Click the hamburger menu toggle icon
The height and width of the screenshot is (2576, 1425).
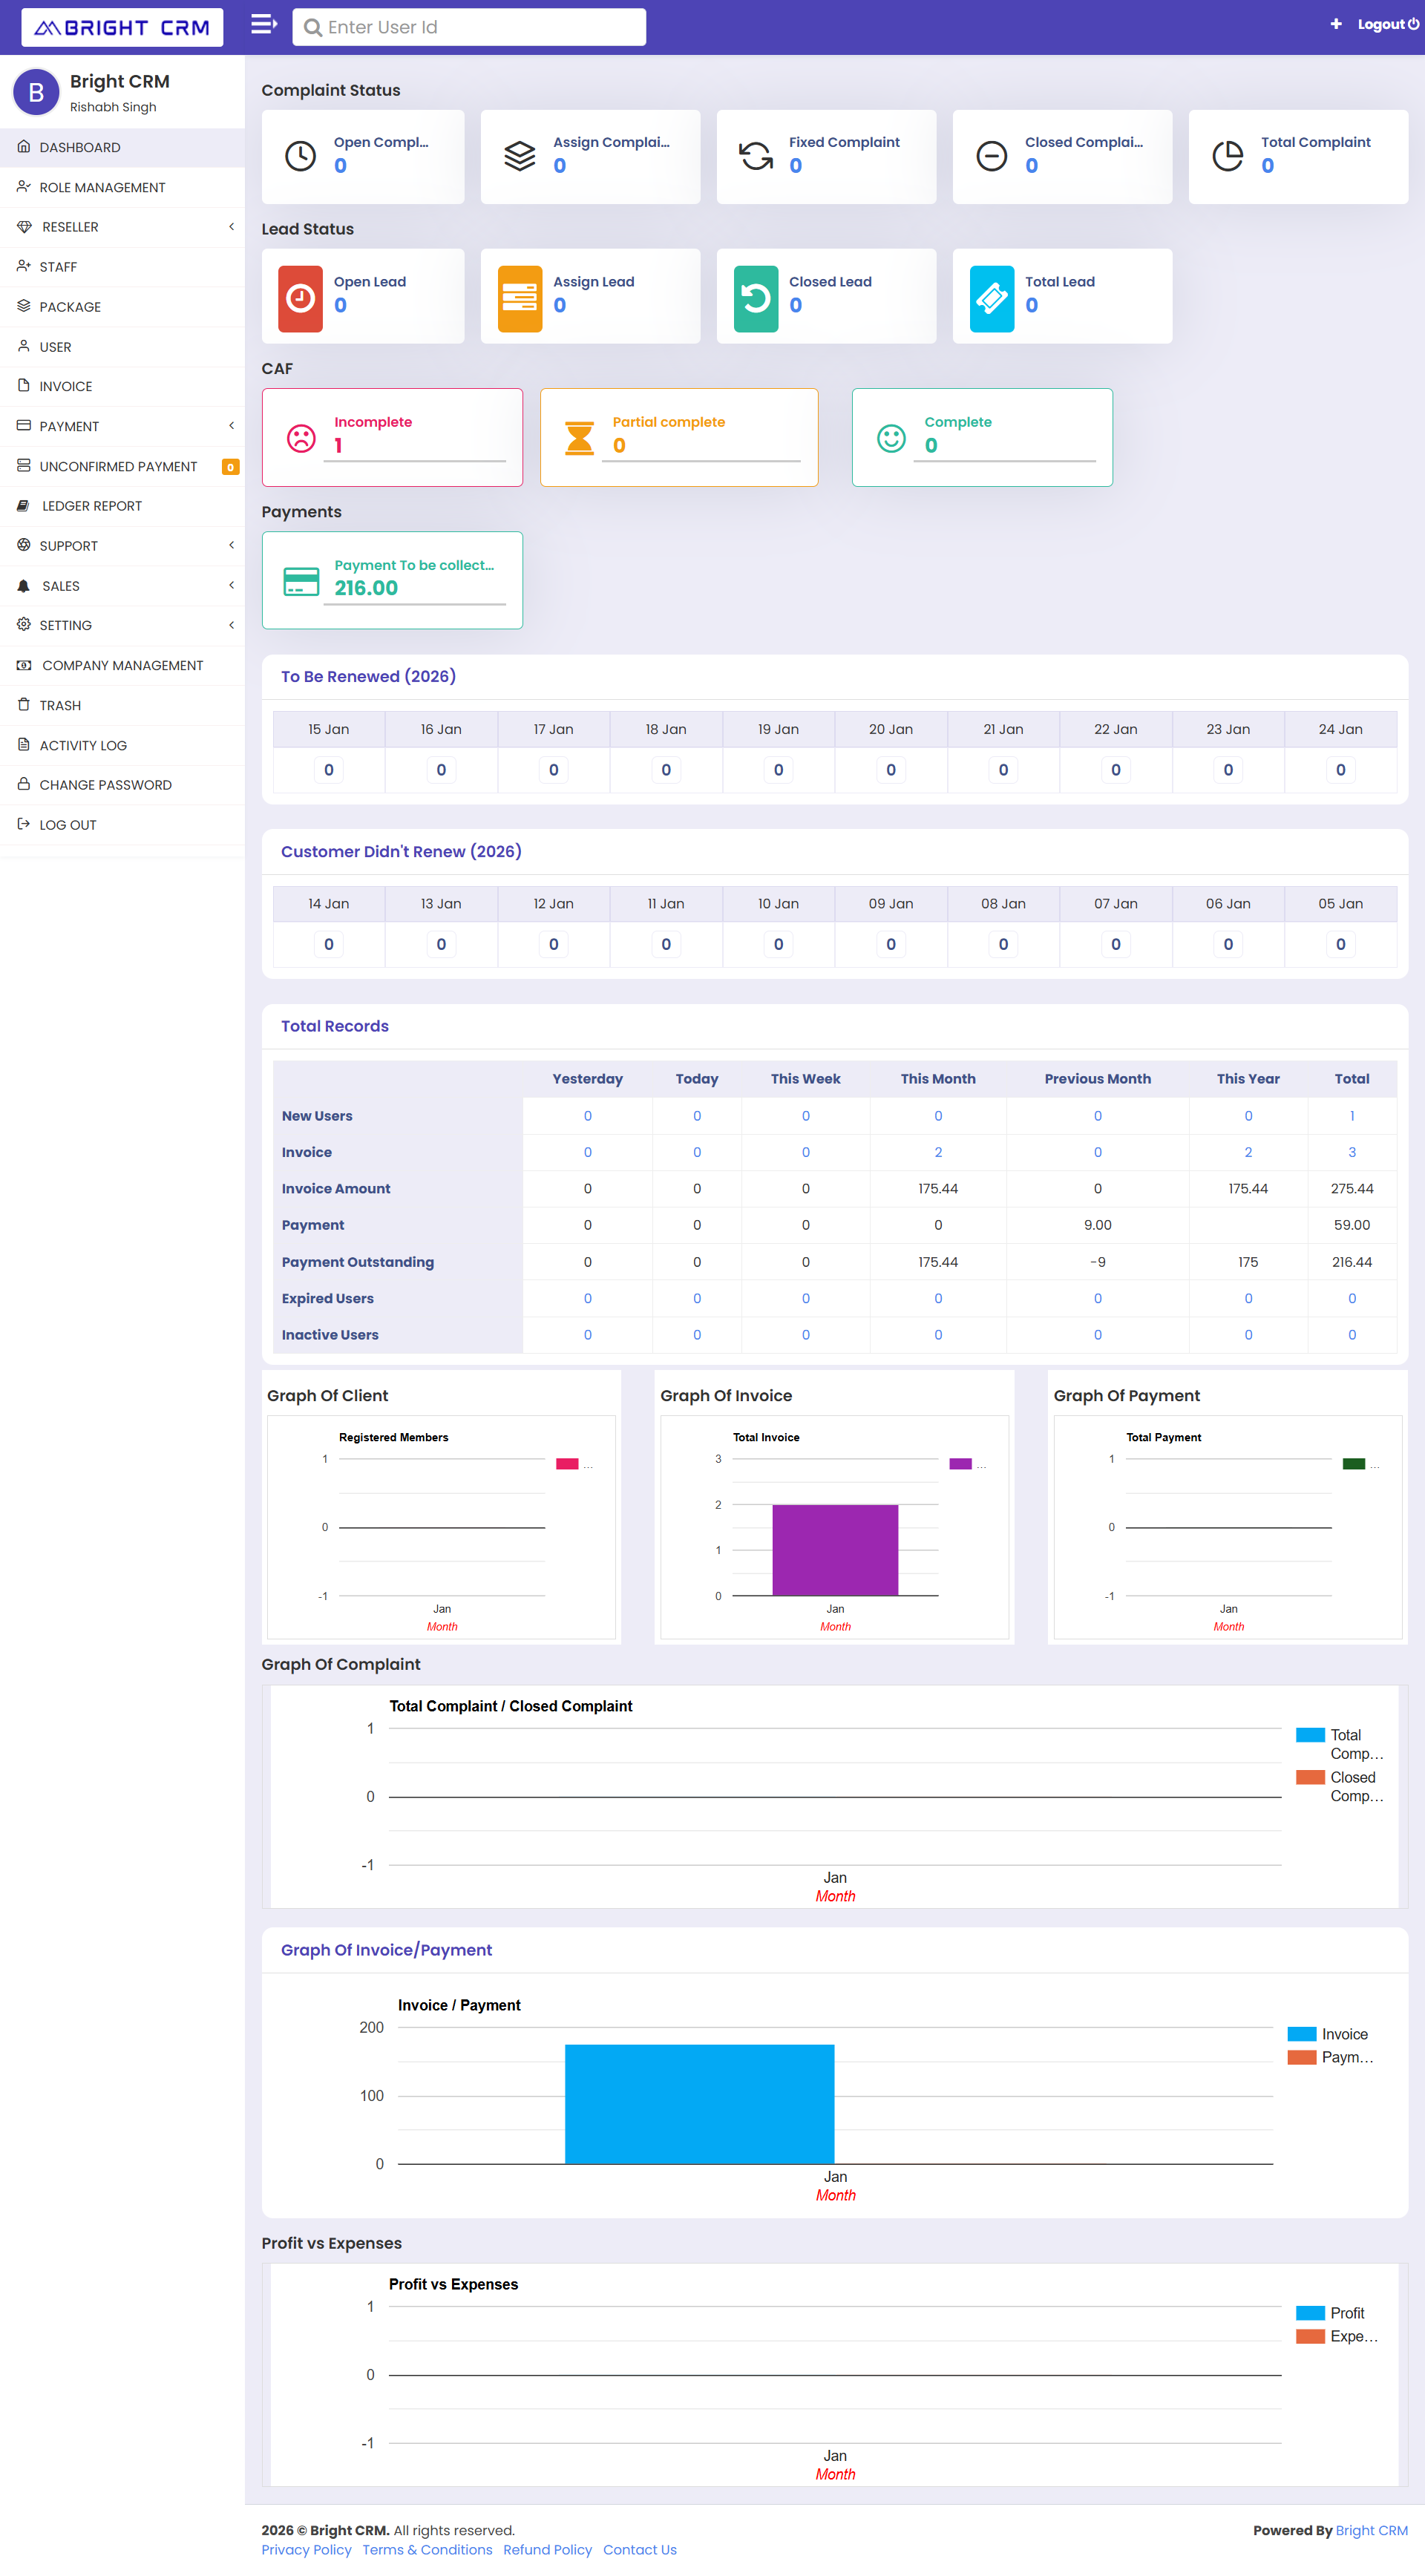(263, 24)
